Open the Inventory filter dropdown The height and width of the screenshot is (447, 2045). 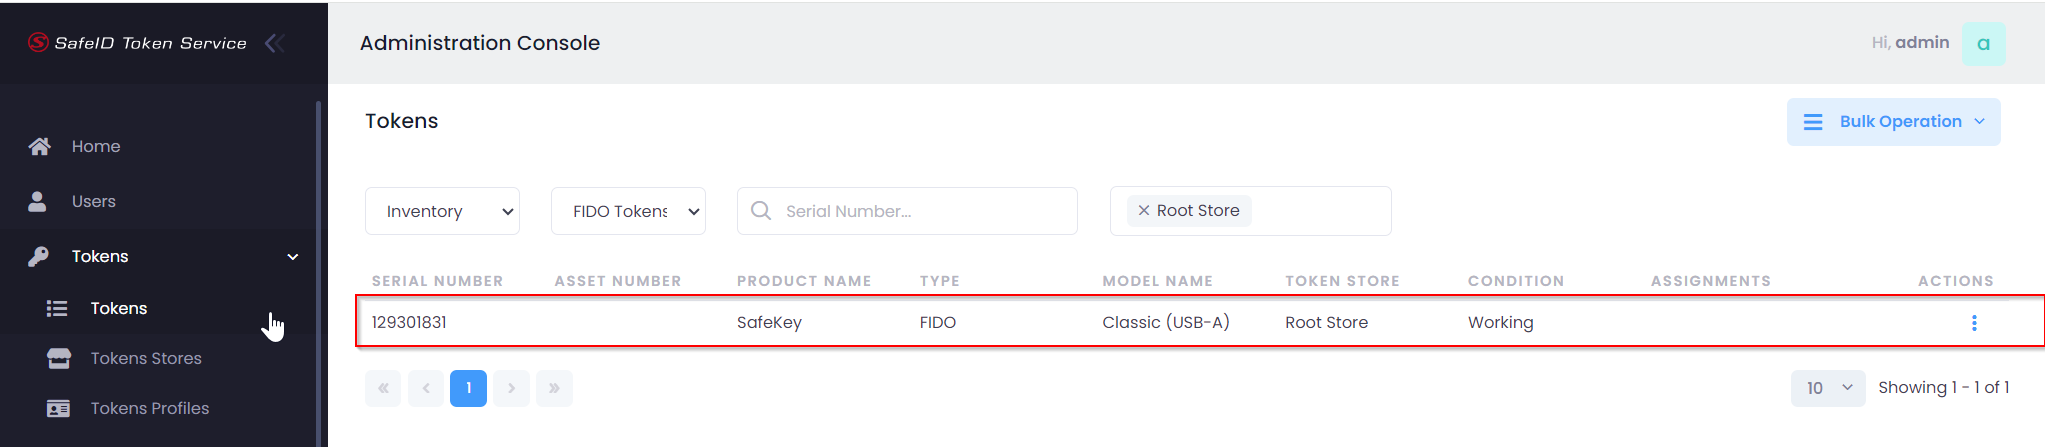click(x=442, y=211)
